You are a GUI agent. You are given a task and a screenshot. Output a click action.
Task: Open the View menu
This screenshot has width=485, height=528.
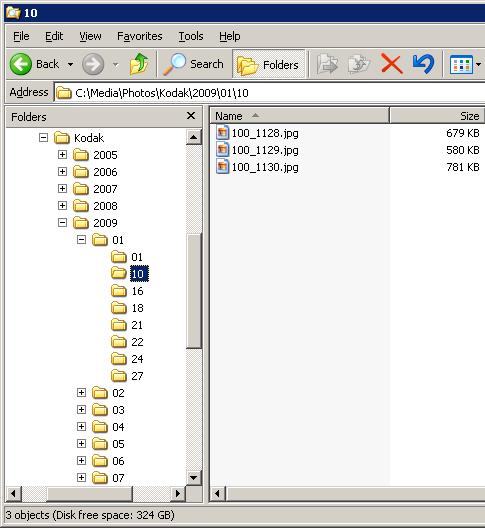(x=90, y=36)
